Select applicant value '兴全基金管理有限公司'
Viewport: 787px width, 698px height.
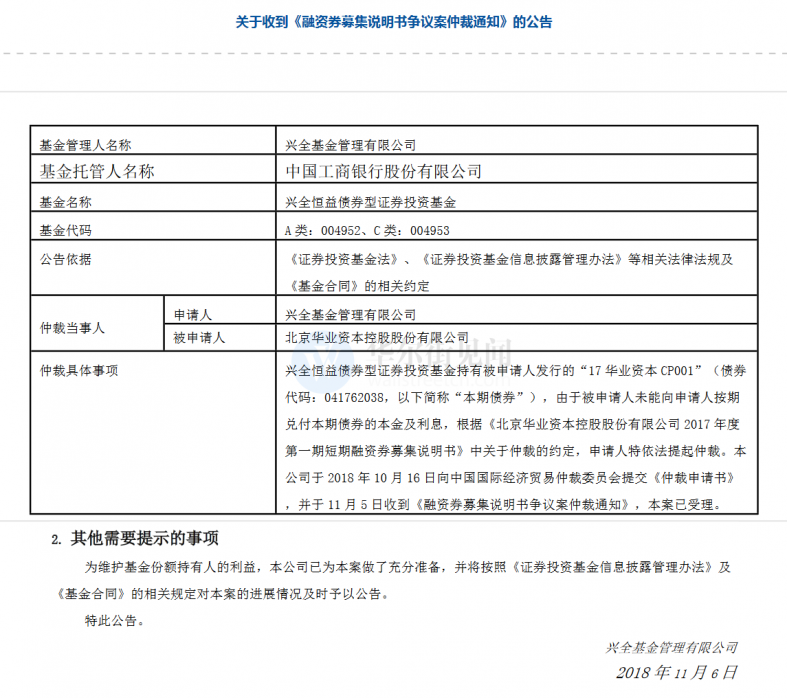(350, 315)
